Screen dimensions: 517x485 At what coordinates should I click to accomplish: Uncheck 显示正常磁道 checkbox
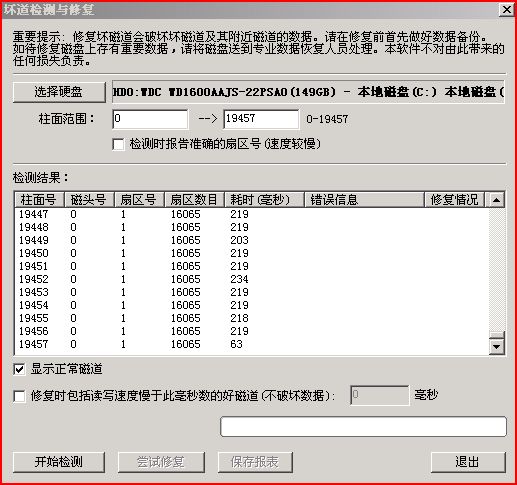point(19,369)
